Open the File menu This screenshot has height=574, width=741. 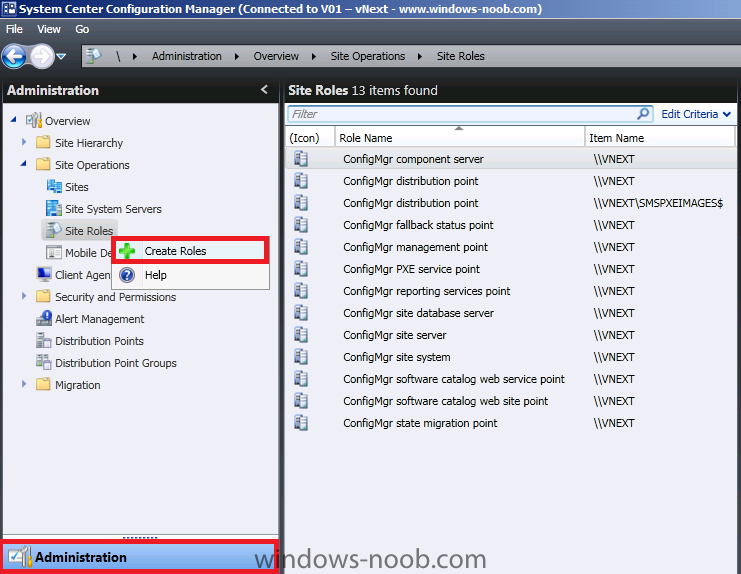click(14, 29)
